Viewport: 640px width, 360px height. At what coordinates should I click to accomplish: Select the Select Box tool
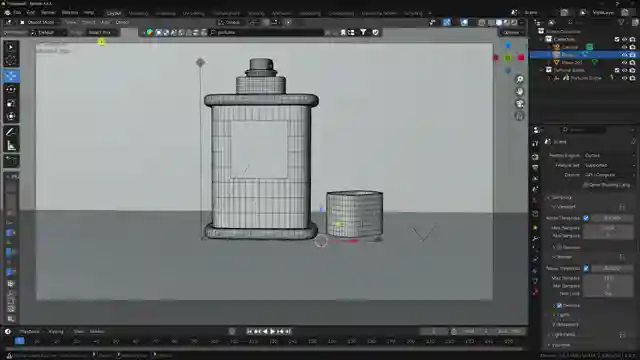point(11,47)
